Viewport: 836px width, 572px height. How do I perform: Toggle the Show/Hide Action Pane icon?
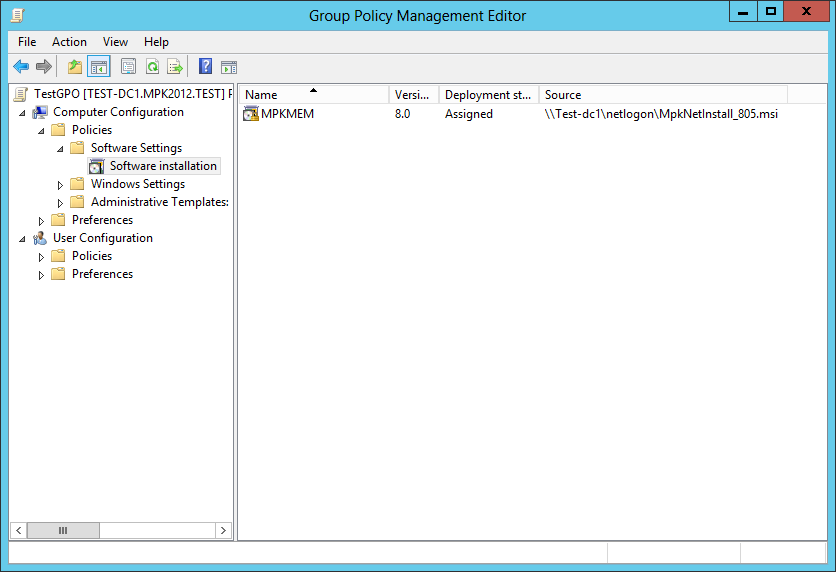coord(229,67)
